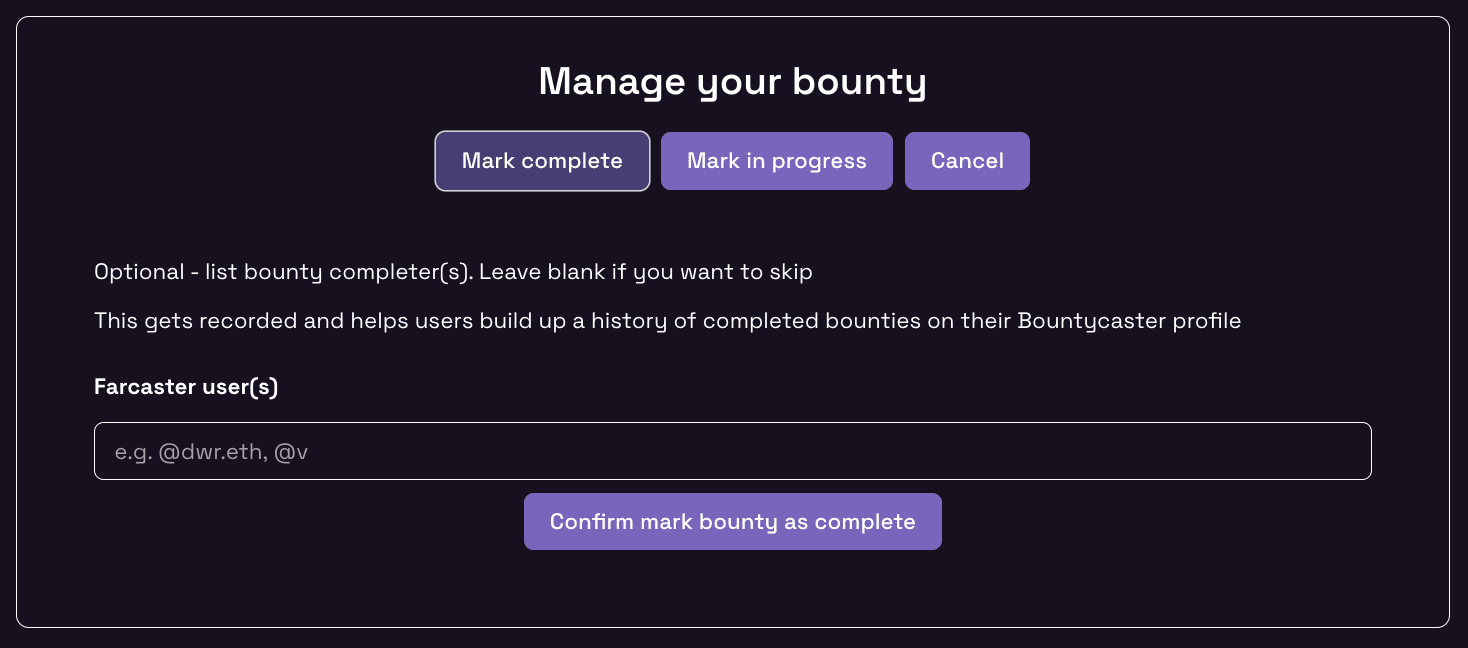Click the Mark complete button

tap(542, 161)
